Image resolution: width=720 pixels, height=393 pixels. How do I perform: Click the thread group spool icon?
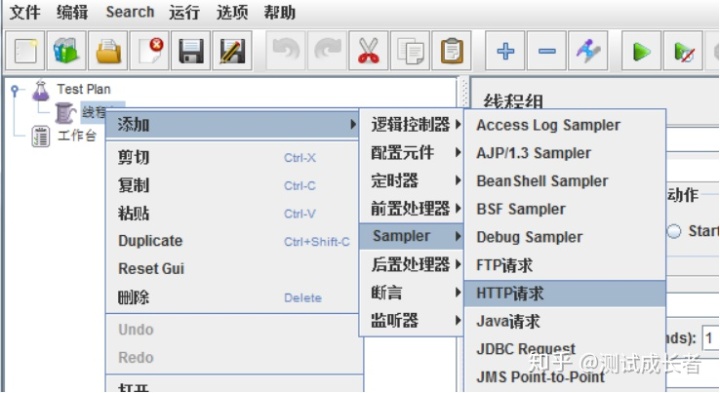pos(65,113)
